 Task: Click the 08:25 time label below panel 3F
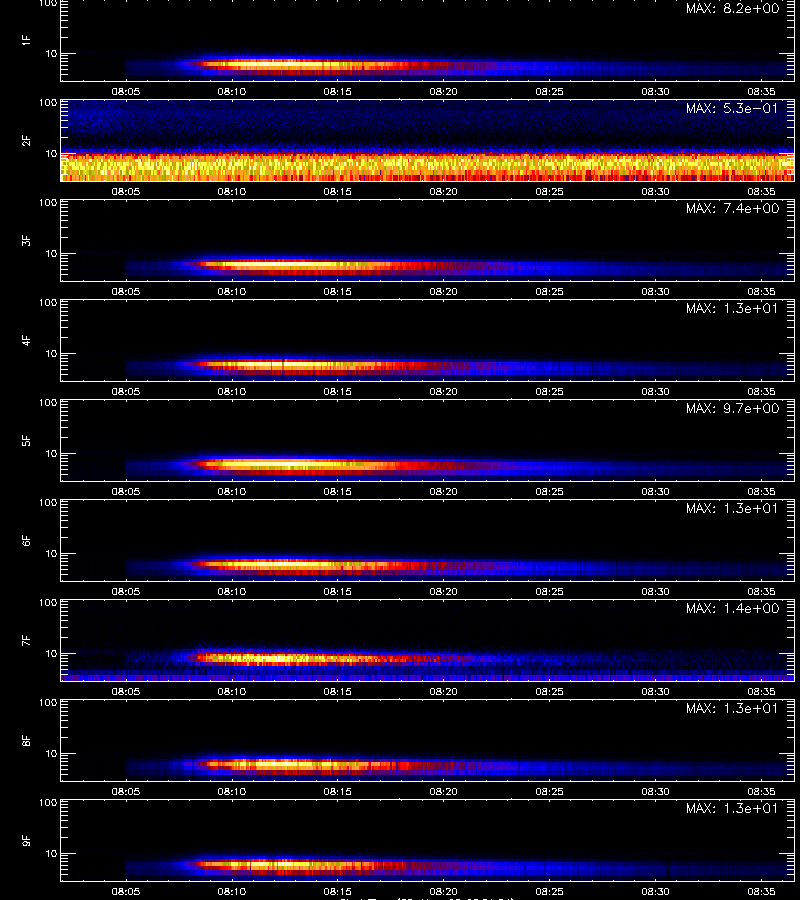(549, 291)
